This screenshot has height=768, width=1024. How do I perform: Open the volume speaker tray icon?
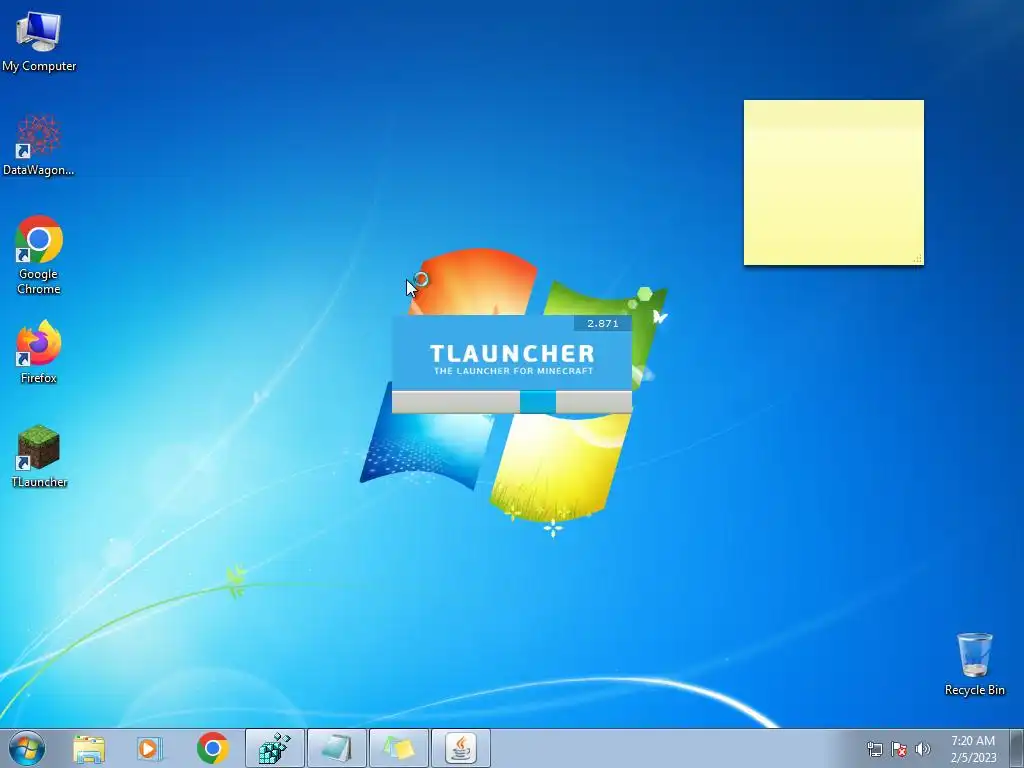tap(922, 749)
